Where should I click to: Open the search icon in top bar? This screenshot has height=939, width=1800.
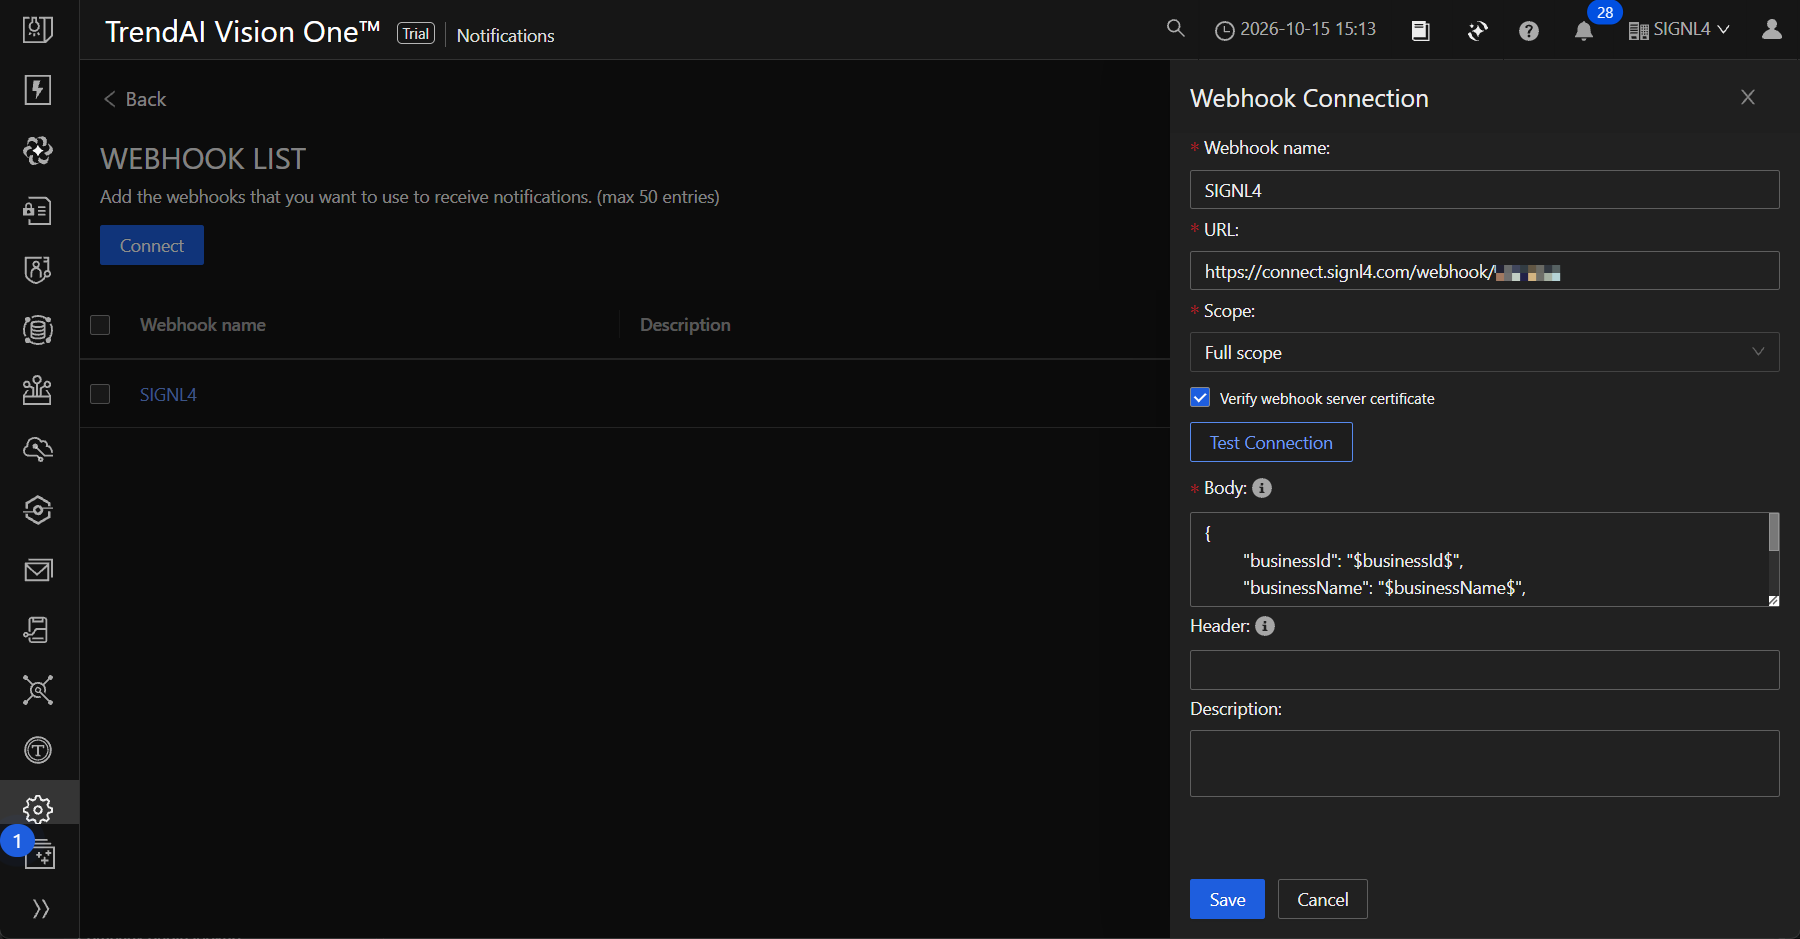pyautogui.click(x=1176, y=29)
